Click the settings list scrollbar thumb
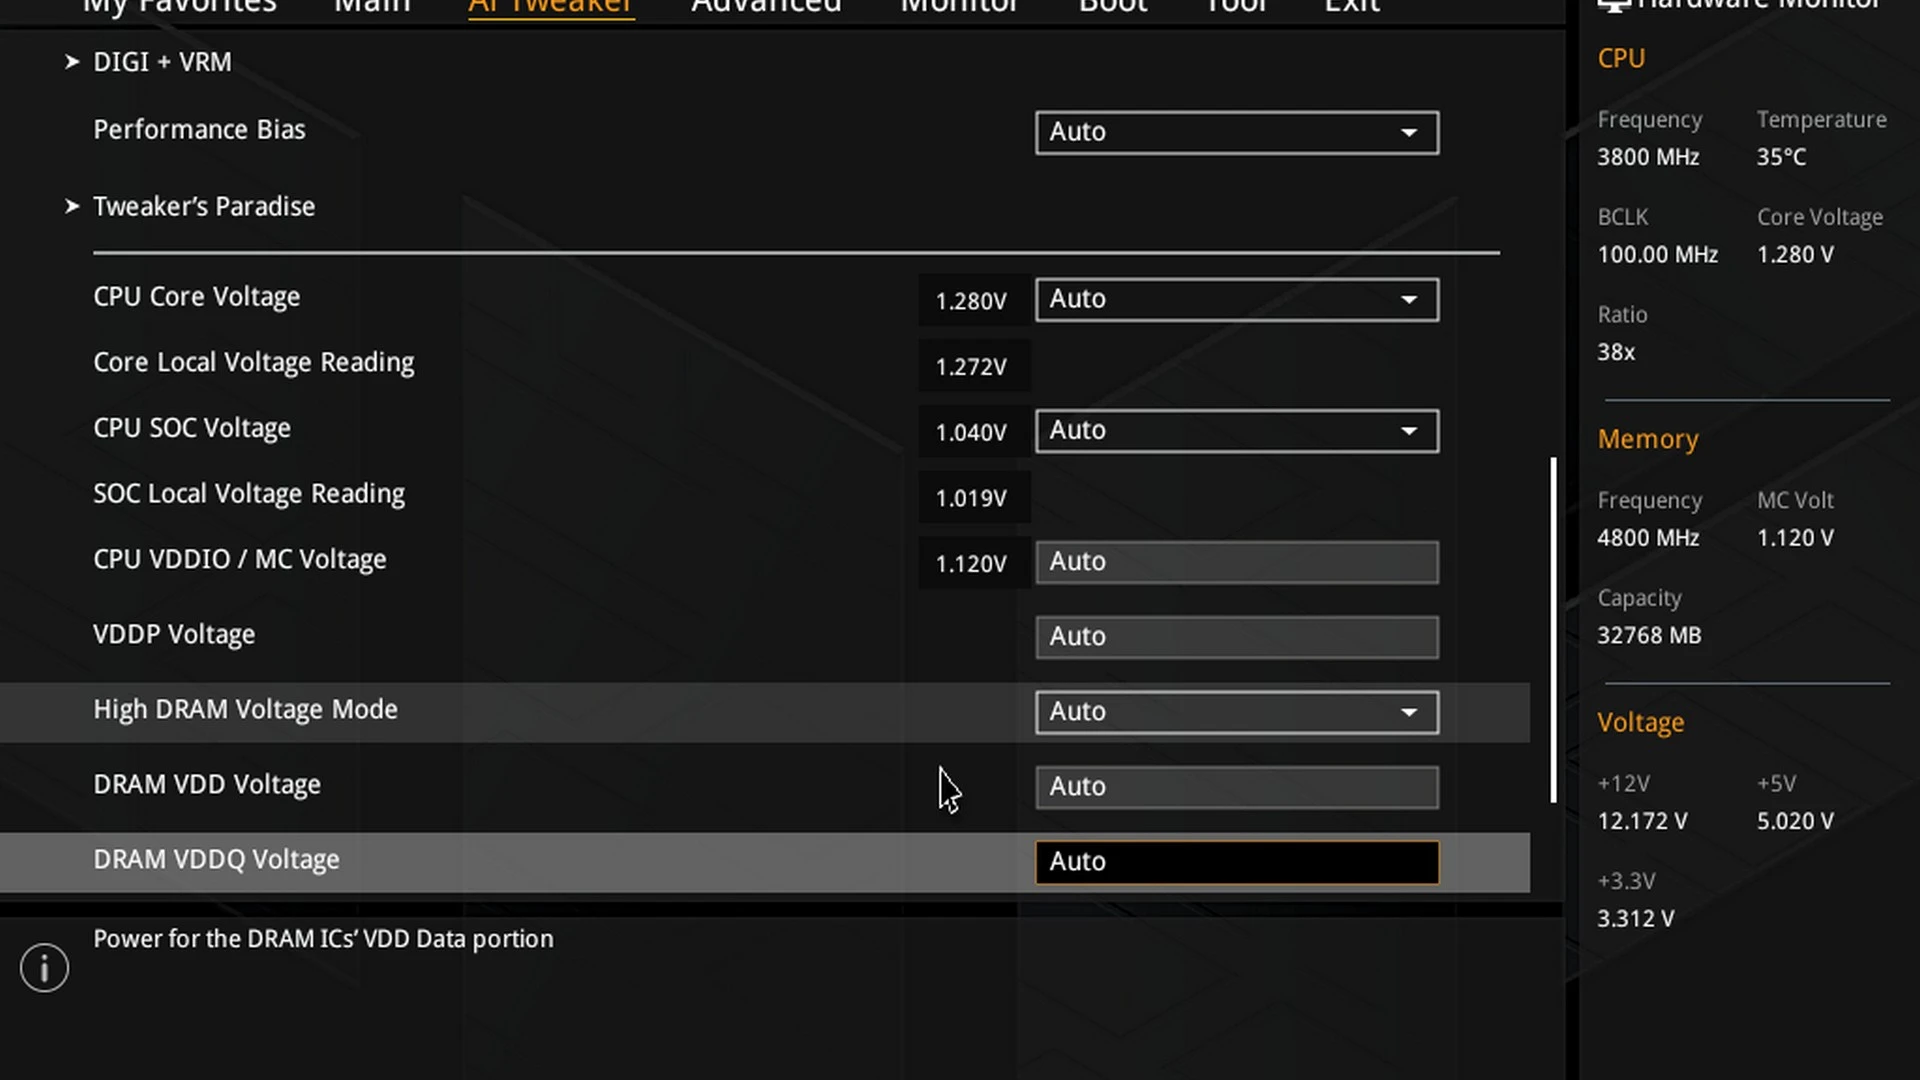The width and height of the screenshot is (1920, 1080). pos(1553,630)
